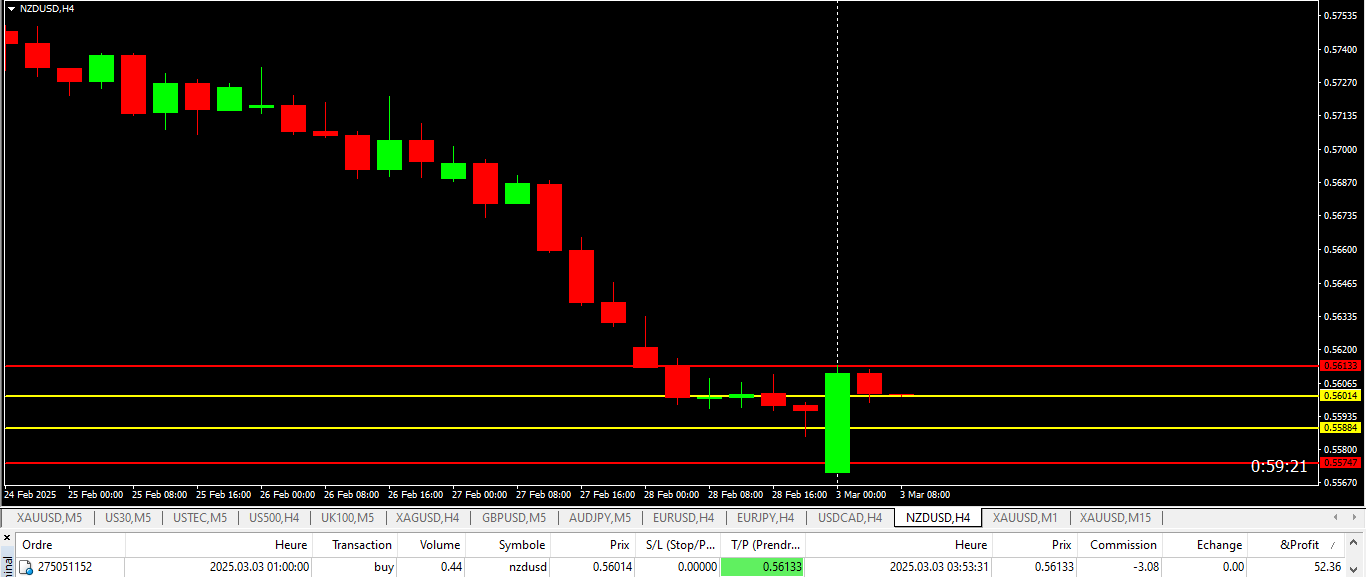
Task: Switch to the XAUUSD,M5 chart tab
Action: pyautogui.click(x=49, y=518)
